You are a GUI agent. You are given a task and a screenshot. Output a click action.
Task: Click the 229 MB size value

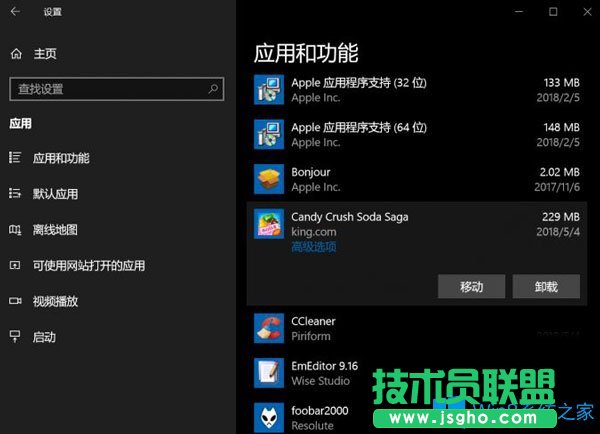[561, 217]
